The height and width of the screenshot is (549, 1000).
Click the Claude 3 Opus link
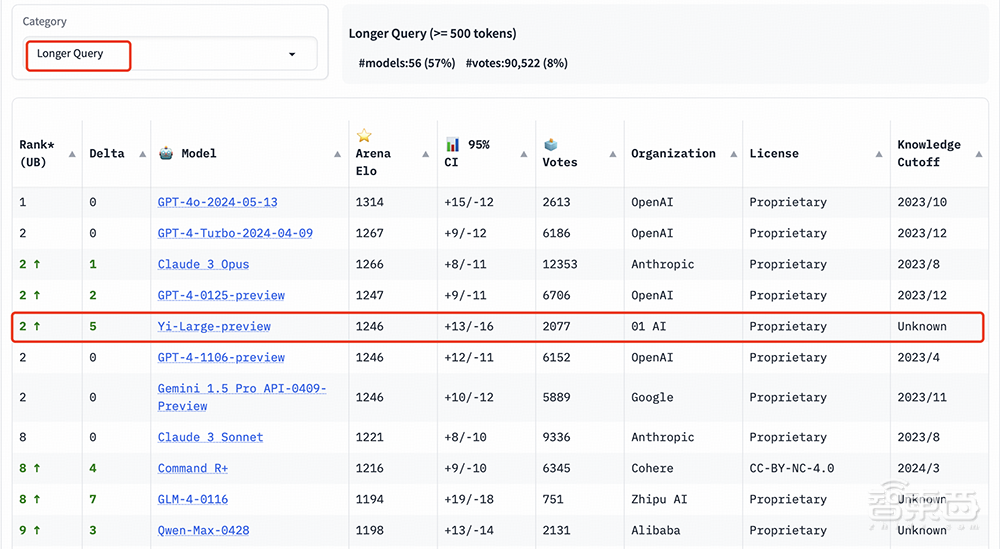(203, 264)
